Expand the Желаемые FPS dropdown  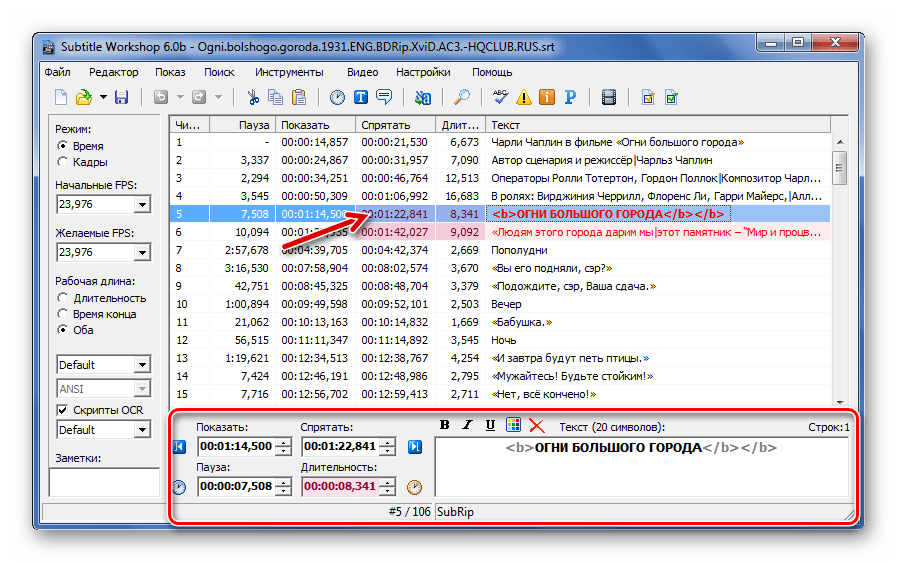141,253
